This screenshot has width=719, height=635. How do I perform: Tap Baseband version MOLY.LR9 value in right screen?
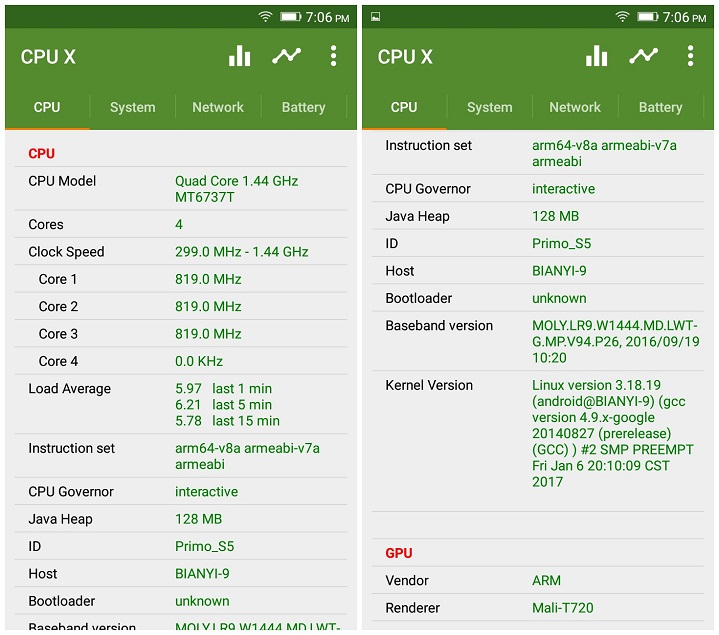[x=616, y=342]
